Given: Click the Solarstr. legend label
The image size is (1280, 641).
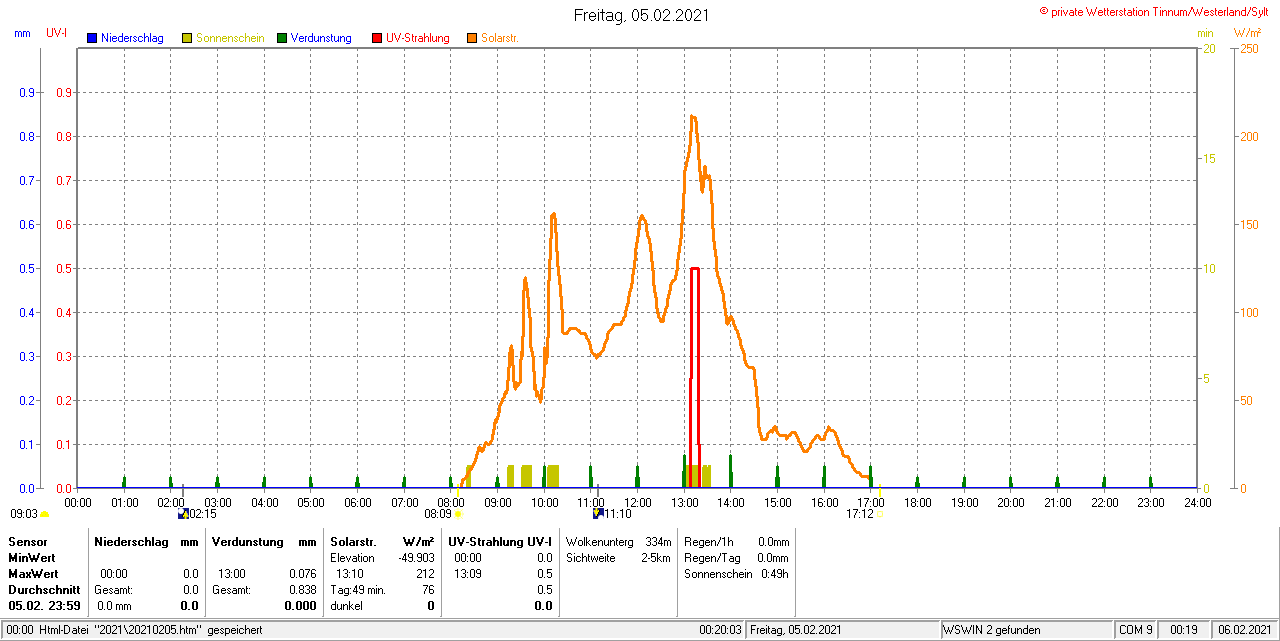Looking at the screenshot, I should point(499,38).
